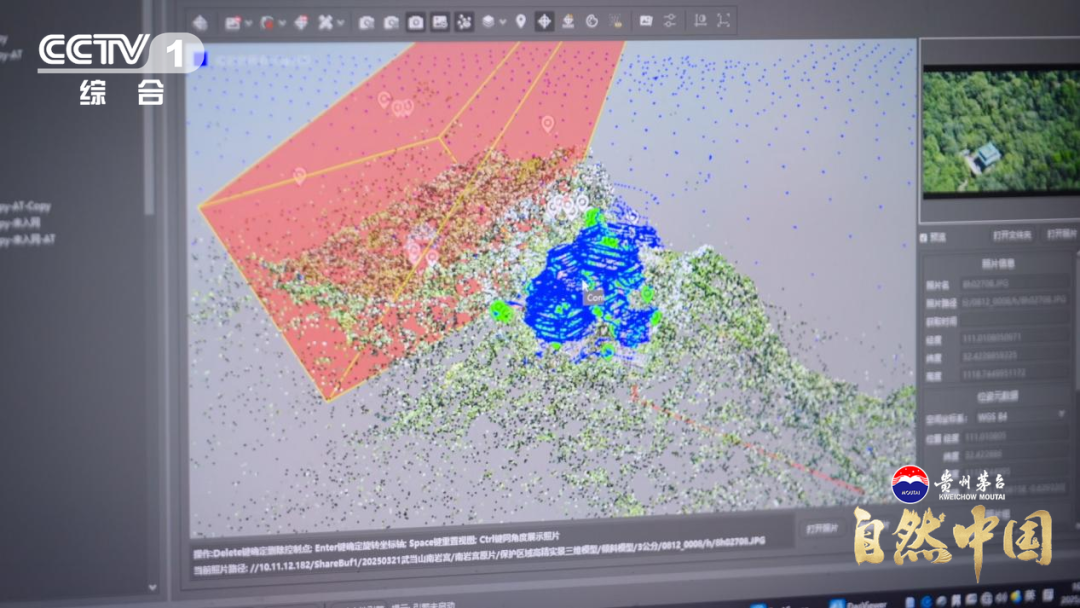
Task: Click the left panel scroll-down arrow
Action: click(152, 587)
